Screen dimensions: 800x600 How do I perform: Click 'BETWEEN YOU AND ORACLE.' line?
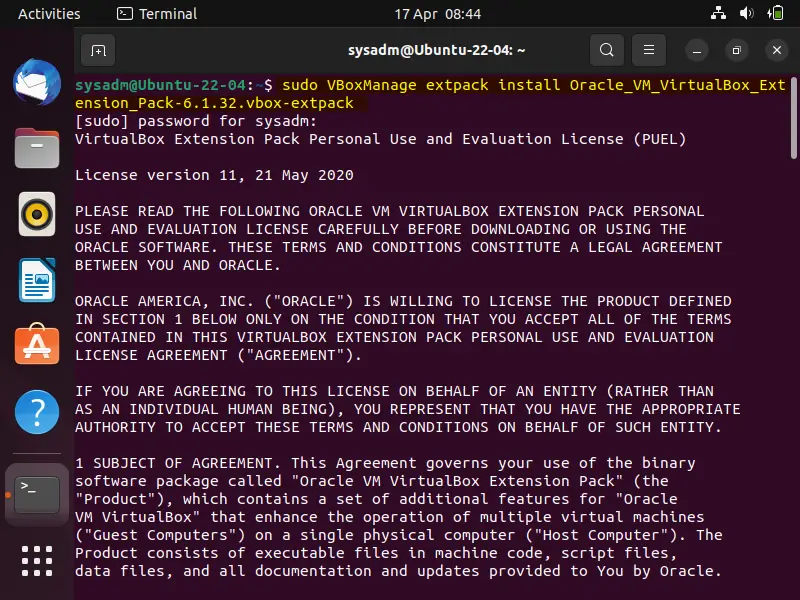178,265
